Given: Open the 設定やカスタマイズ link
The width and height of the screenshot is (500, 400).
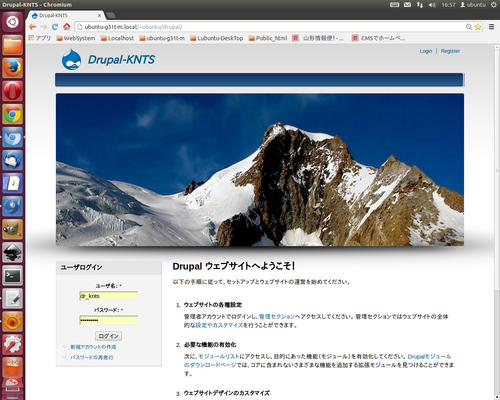Looking at the screenshot, I should coord(219,325).
